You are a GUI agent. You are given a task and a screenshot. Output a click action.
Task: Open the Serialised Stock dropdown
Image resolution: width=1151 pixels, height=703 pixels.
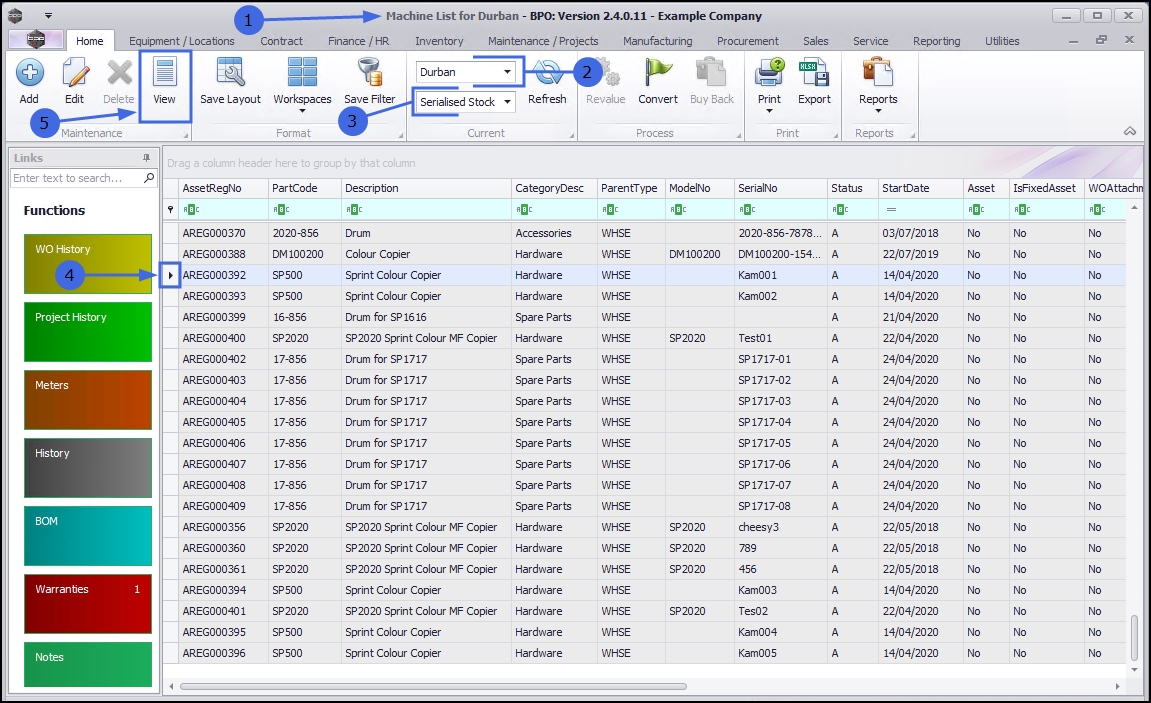click(x=508, y=102)
